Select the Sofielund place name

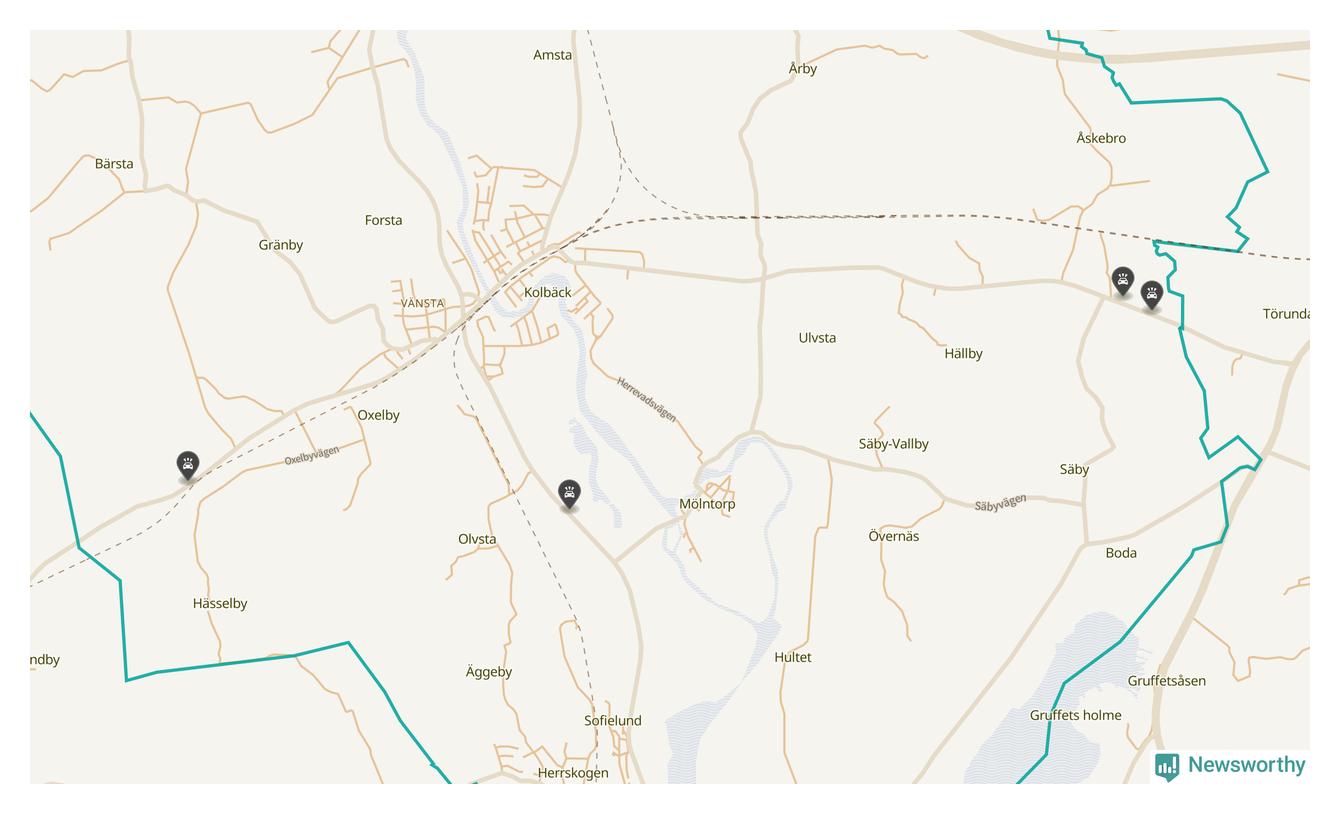[613, 720]
